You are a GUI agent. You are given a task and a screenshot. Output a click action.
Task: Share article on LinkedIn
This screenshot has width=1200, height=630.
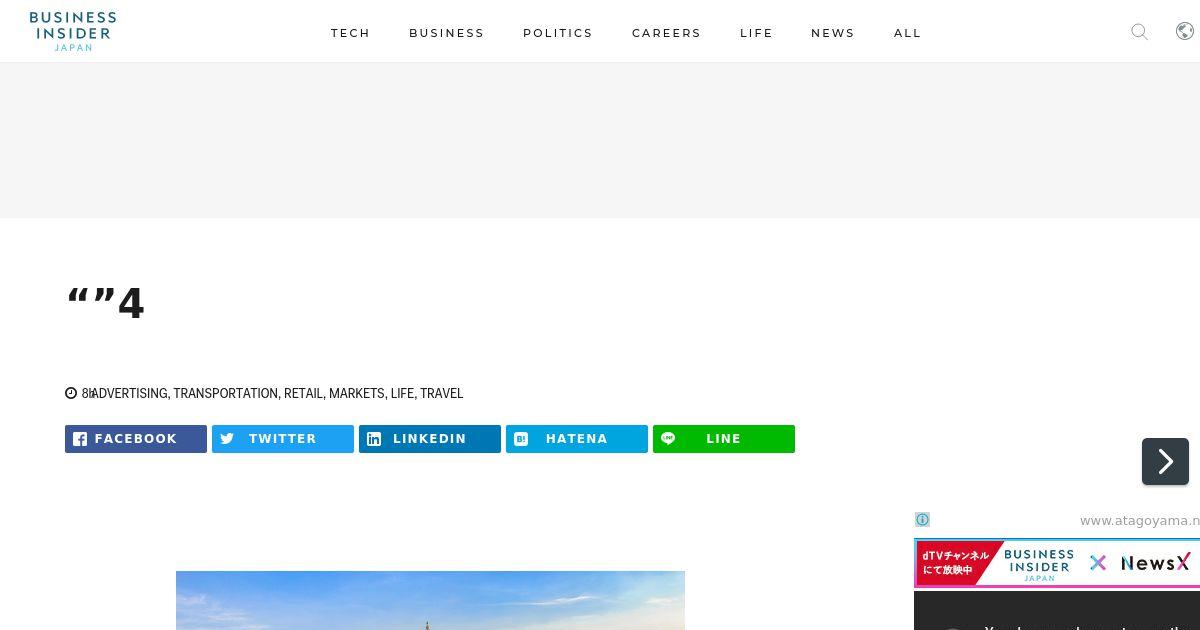point(430,439)
